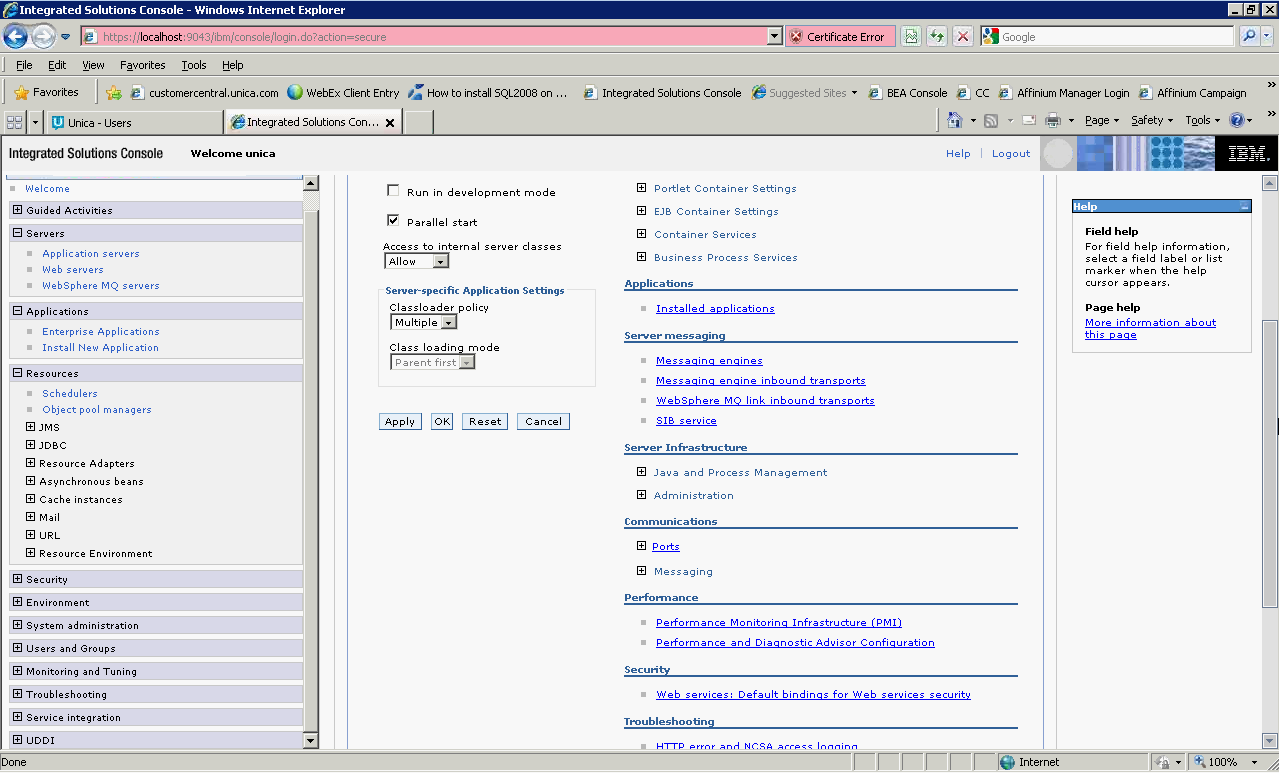This screenshot has height=773, width=1279.
Task: Click the Stop loading X icon
Action: pyautogui.click(x=962, y=36)
